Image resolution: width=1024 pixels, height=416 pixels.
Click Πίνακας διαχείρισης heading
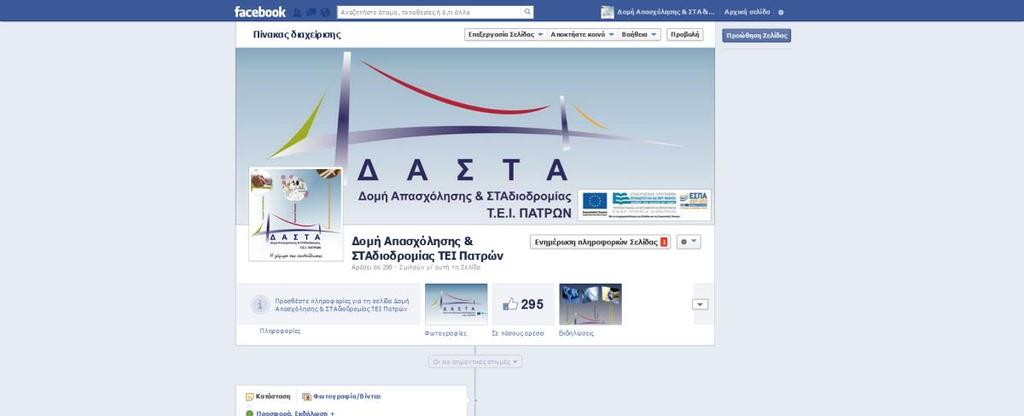pyautogui.click(x=296, y=35)
